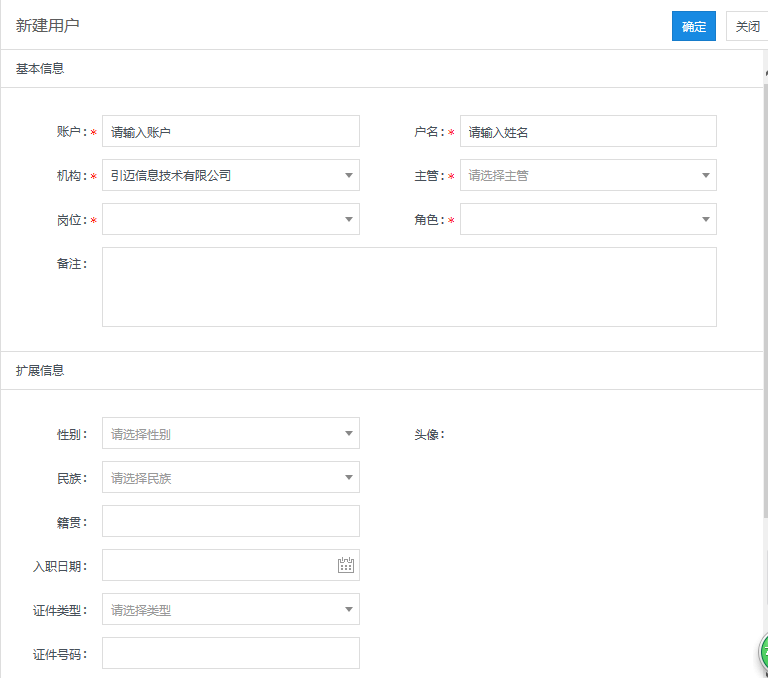Click the 基本信息 section header
The width and height of the screenshot is (768, 678).
(40, 69)
